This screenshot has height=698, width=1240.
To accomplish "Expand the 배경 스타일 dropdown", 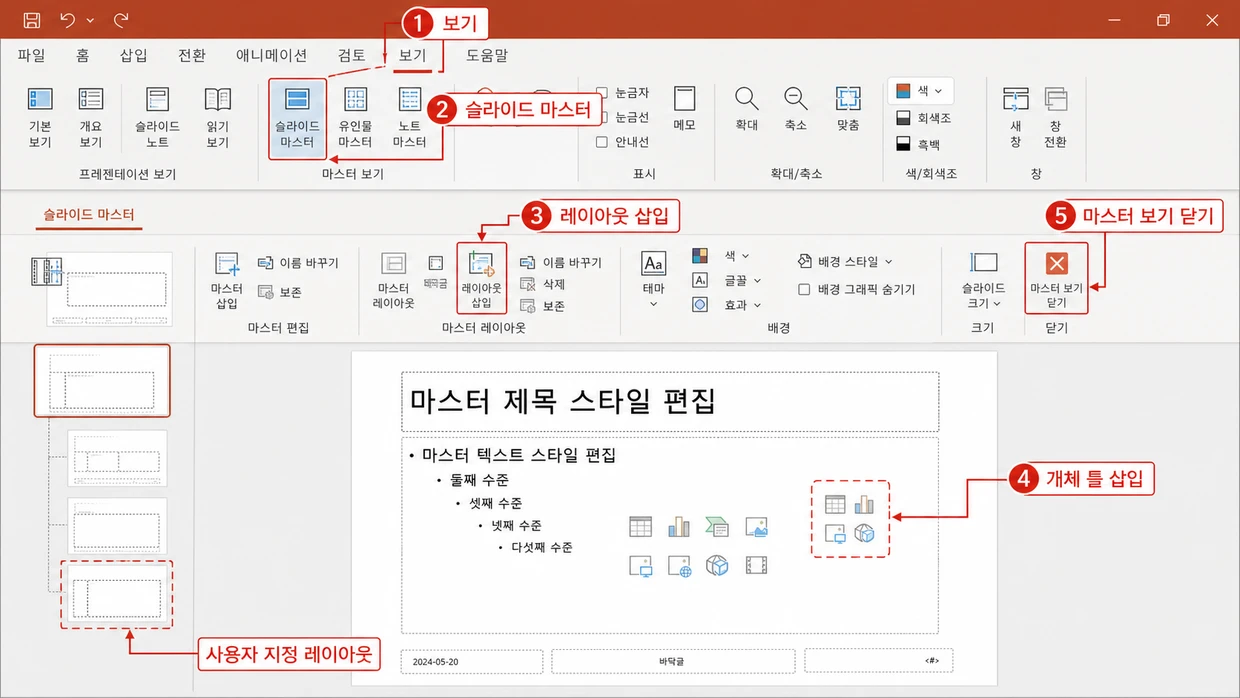I will [846, 262].
